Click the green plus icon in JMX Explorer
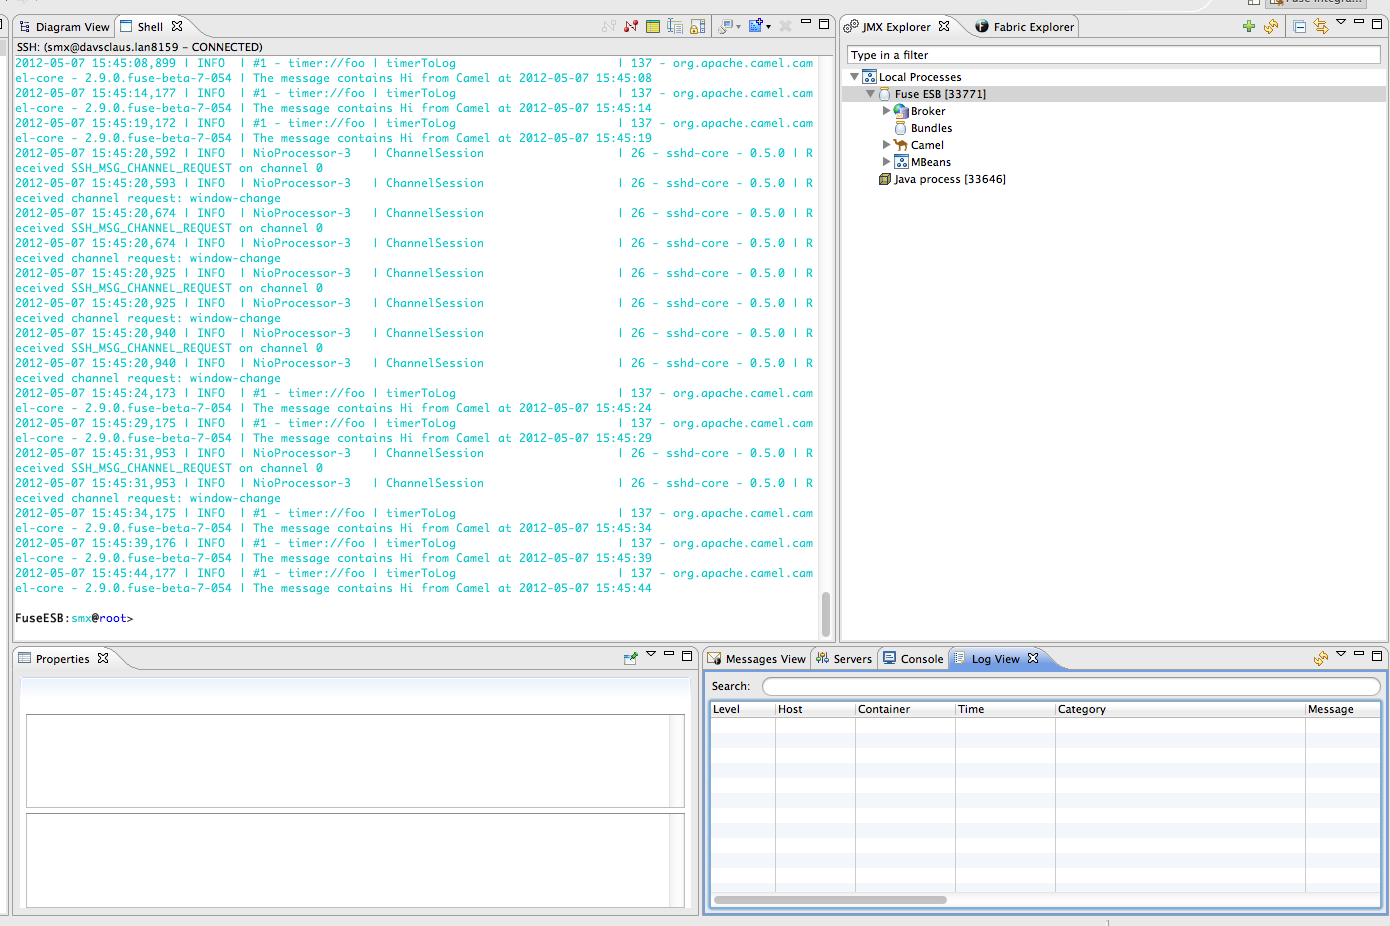Image resolution: width=1390 pixels, height=926 pixels. coord(1248,27)
